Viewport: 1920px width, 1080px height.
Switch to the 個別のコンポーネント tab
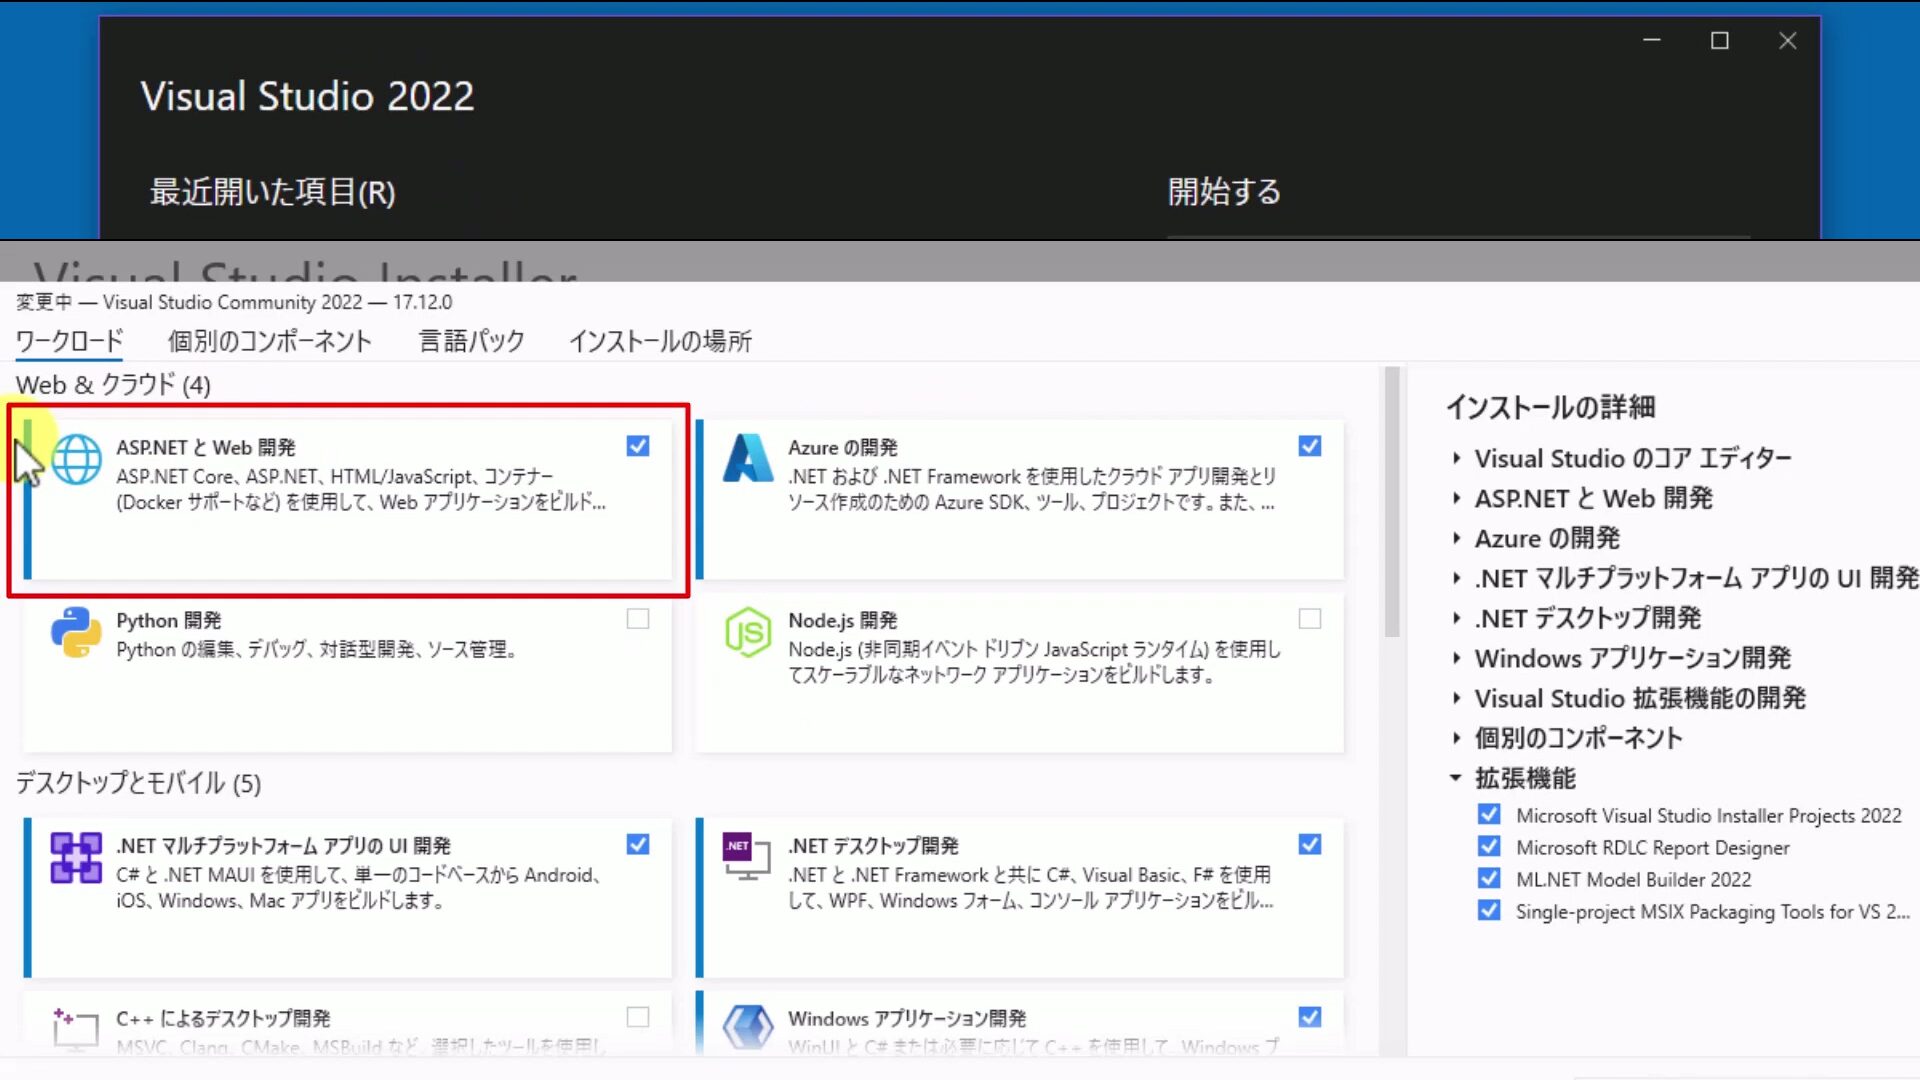point(270,341)
